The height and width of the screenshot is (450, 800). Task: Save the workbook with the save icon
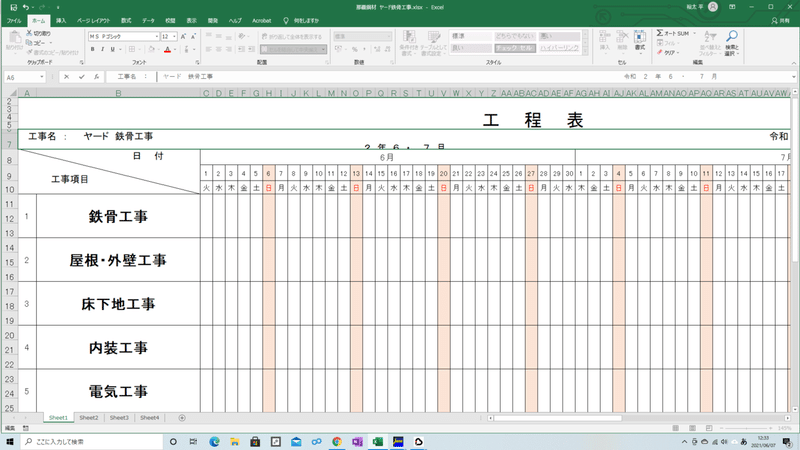pyautogui.click(x=14, y=7)
